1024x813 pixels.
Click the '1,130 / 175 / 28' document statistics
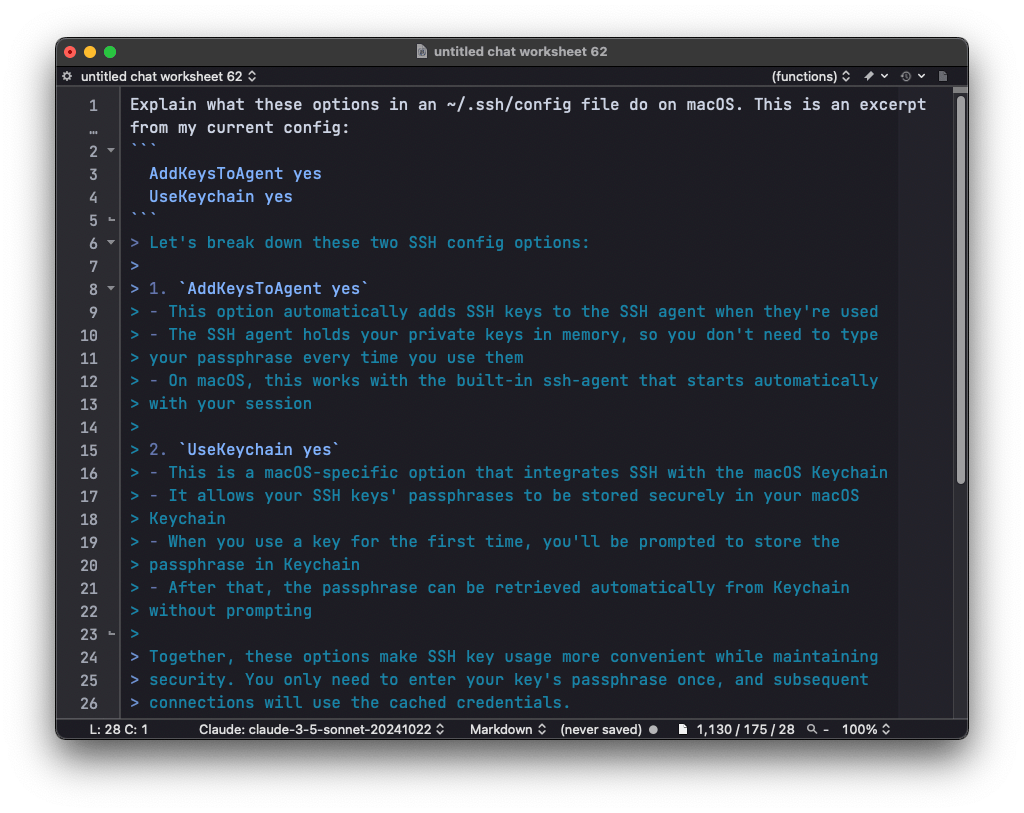coord(745,729)
